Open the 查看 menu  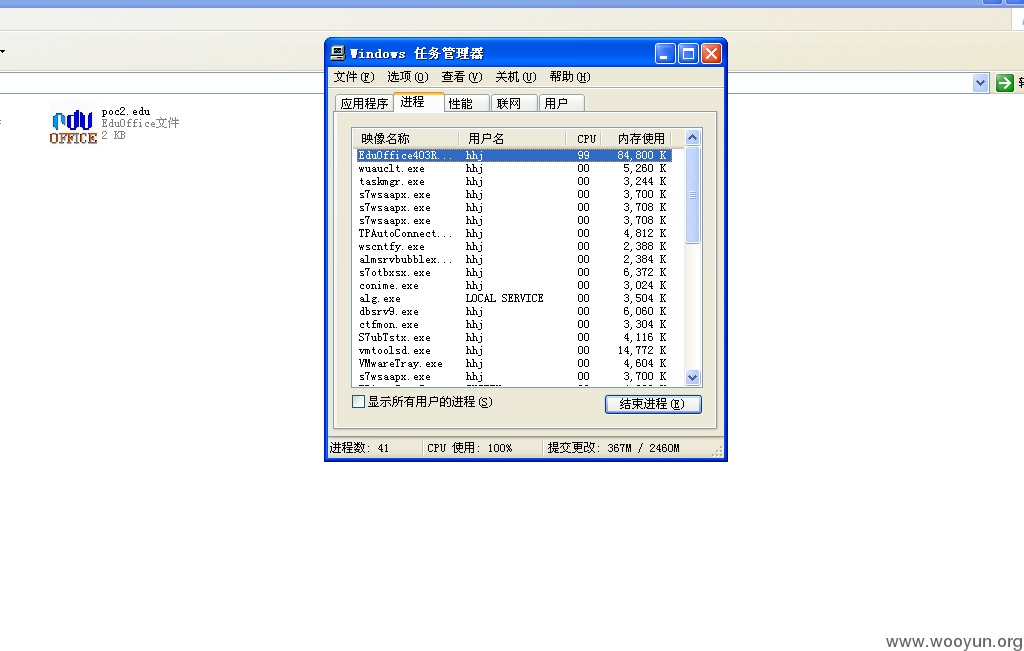[x=462, y=77]
